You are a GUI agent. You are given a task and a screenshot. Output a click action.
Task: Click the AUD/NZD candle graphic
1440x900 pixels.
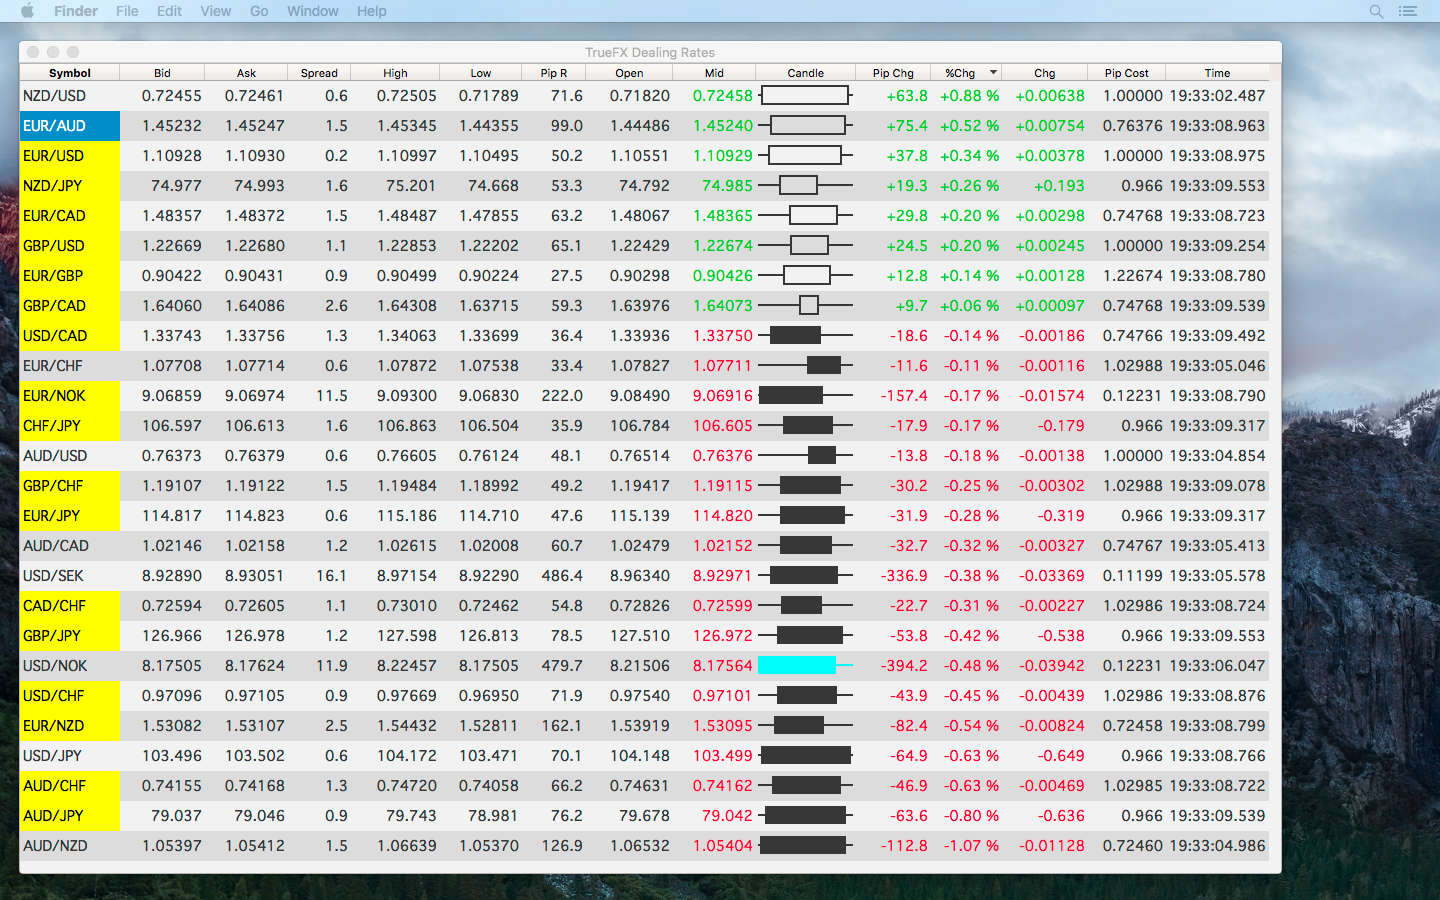805,845
